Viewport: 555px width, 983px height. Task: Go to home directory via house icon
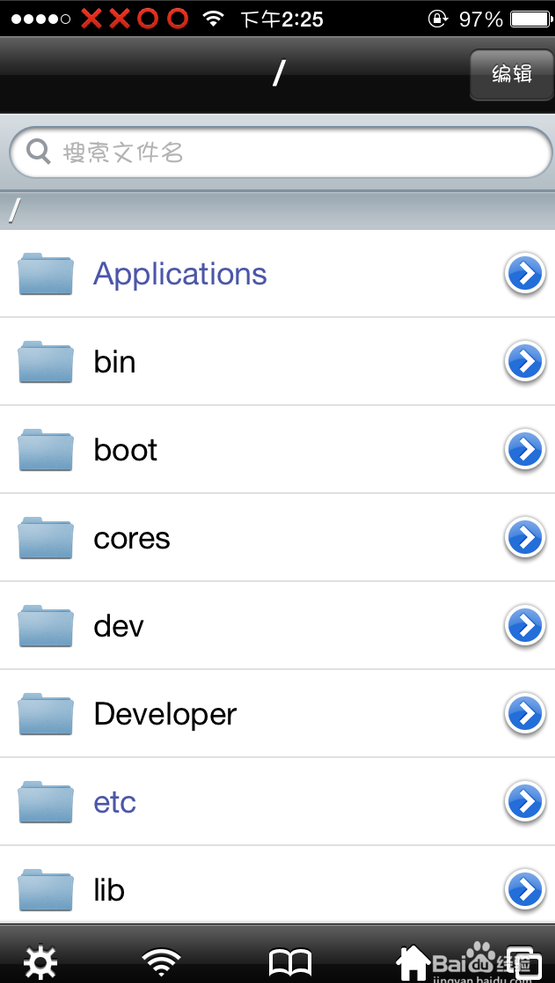point(414,961)
